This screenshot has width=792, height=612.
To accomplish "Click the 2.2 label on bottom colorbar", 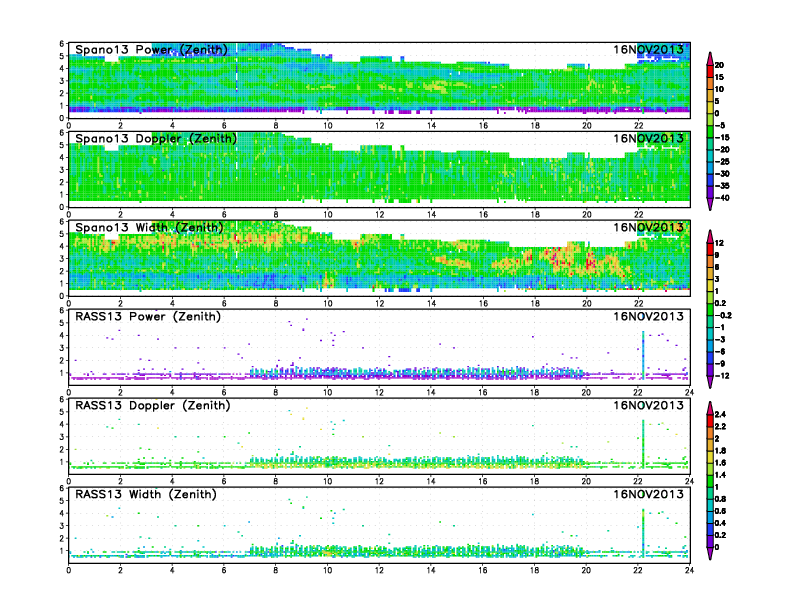I will [x=720, y=427].
